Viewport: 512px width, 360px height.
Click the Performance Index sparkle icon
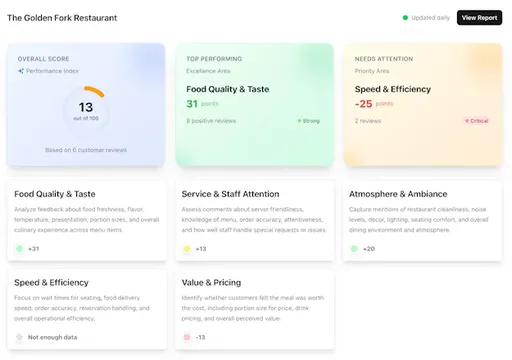click(21, 71)
